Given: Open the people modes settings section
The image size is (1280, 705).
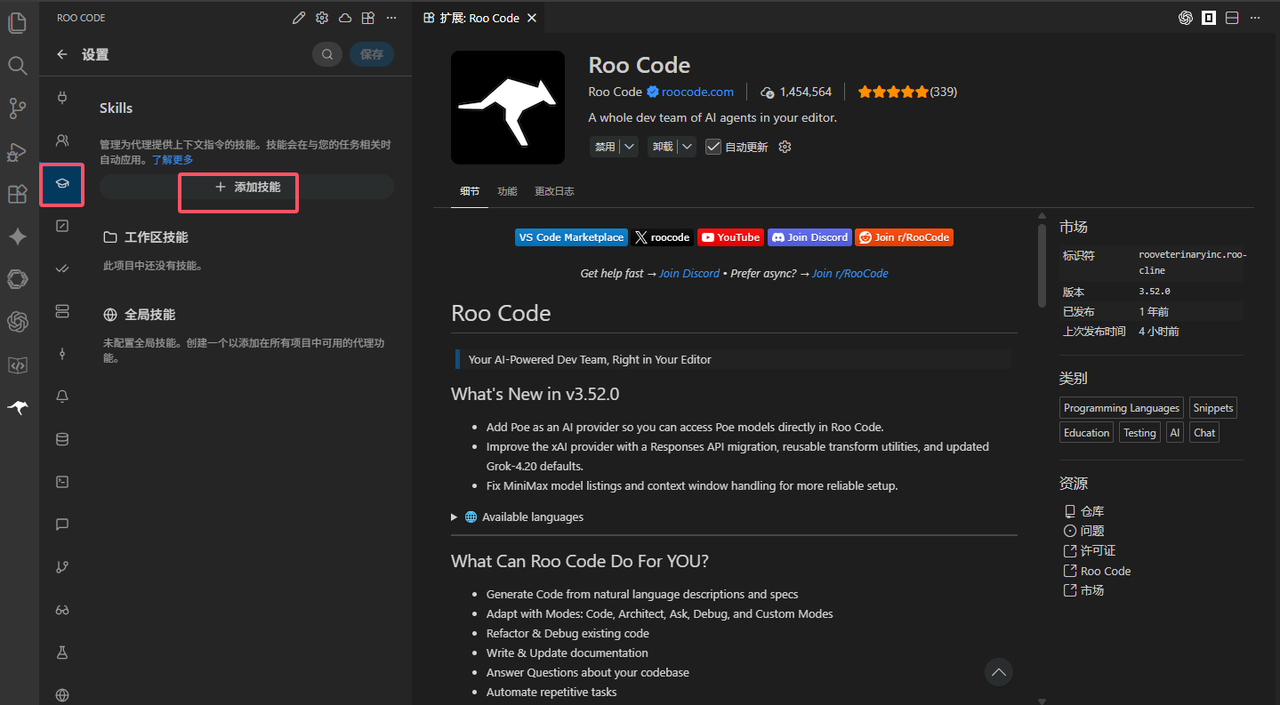Looking at the screenshot, I should point(62,141).
